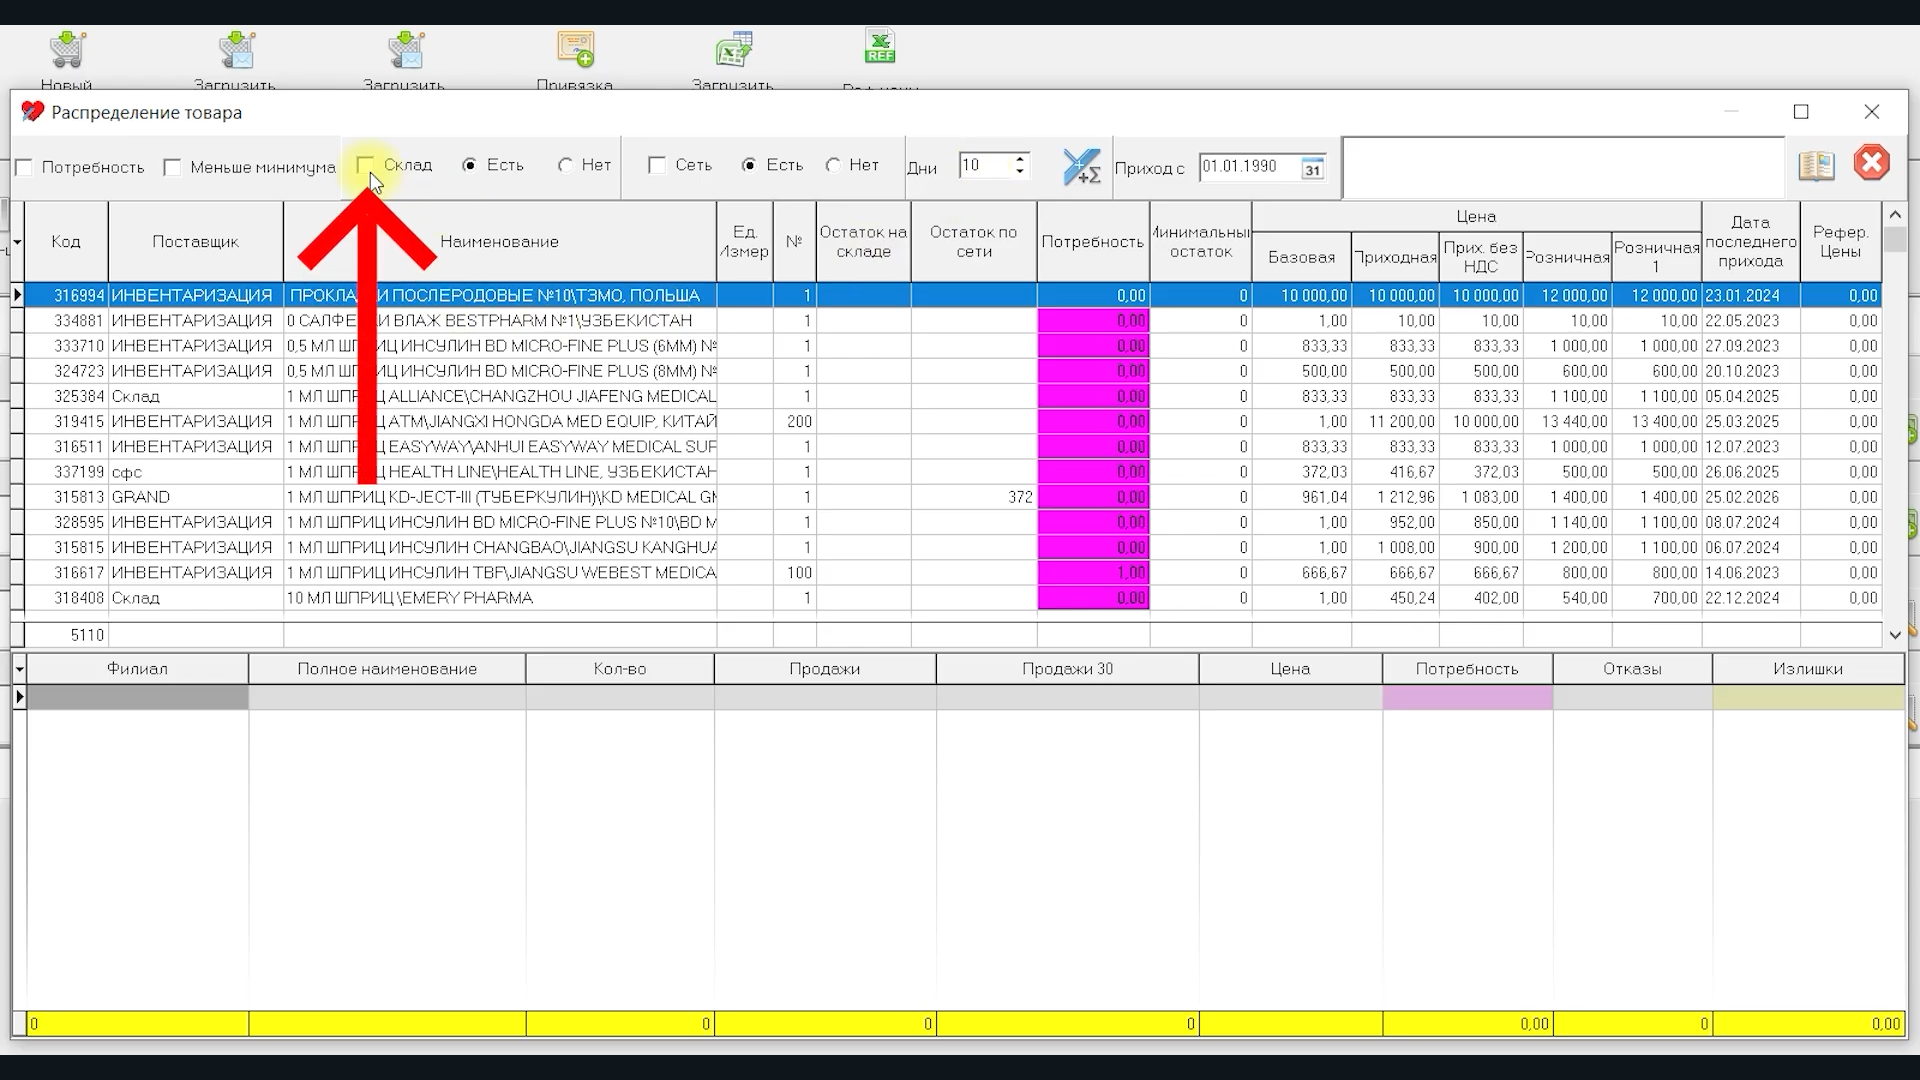Screen dimensions: 1920x1080
Task: Select the row with code 334881
Action: pos(952,321)
